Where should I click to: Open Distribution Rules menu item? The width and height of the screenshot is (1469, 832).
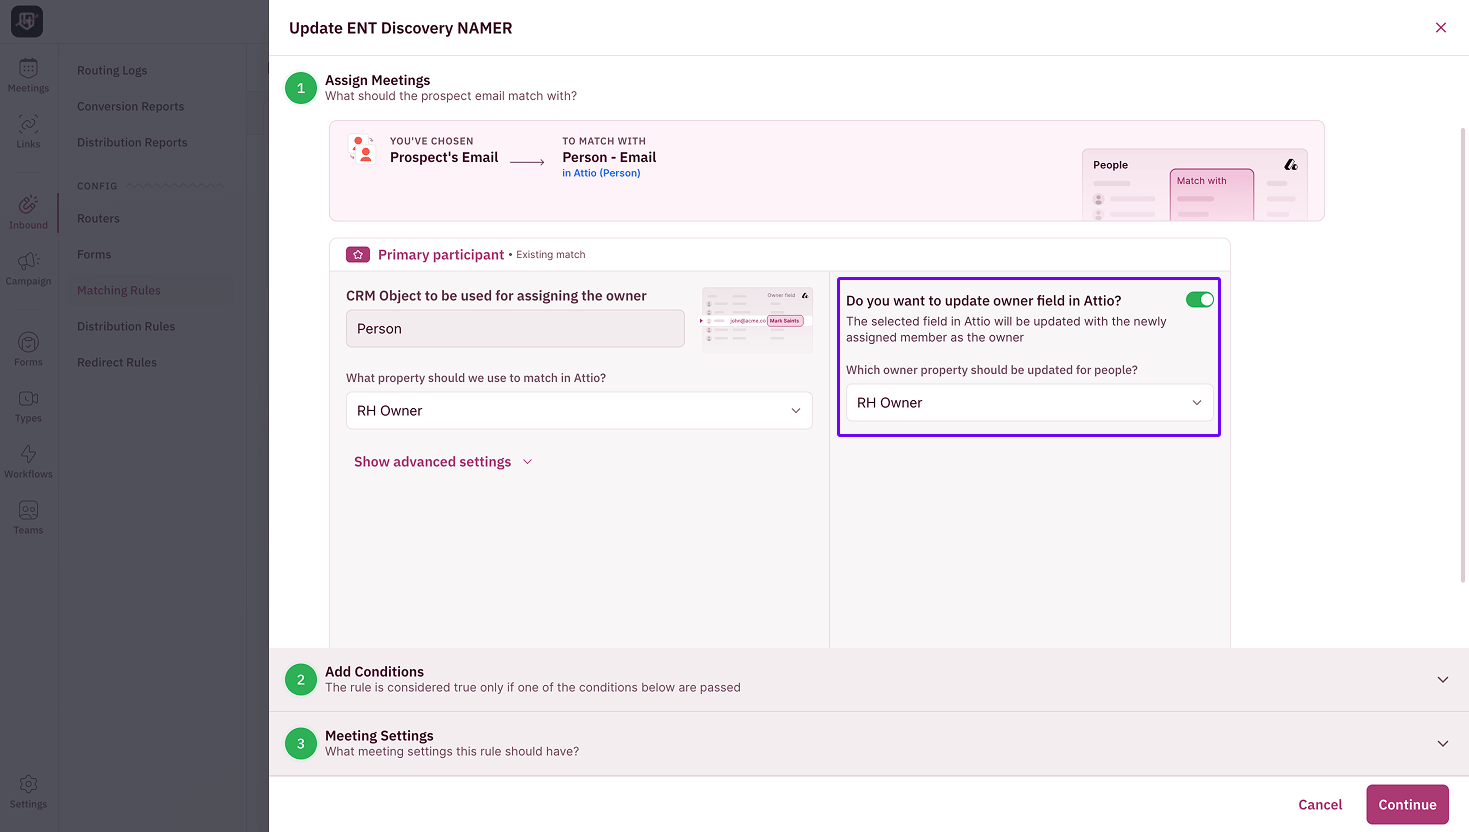(x=126, y=327)
